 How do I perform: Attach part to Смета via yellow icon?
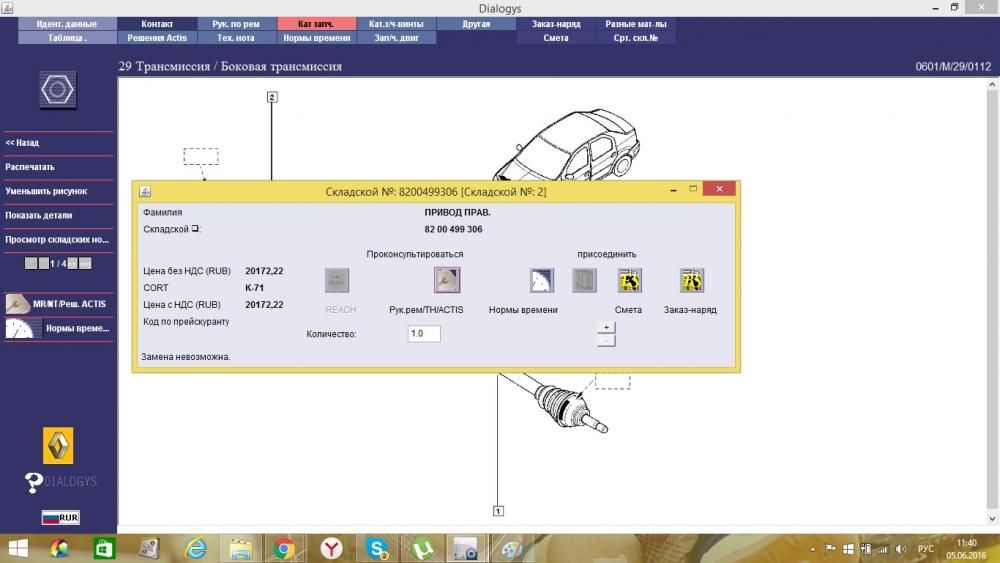click(x=629, y=281)
